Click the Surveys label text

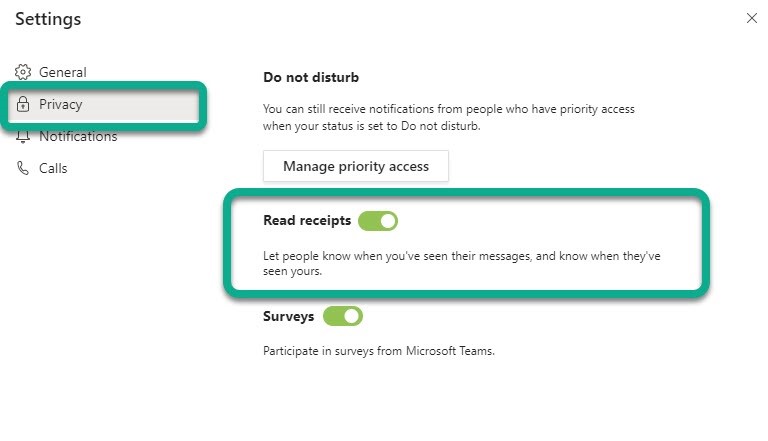[x=288, y=316]
